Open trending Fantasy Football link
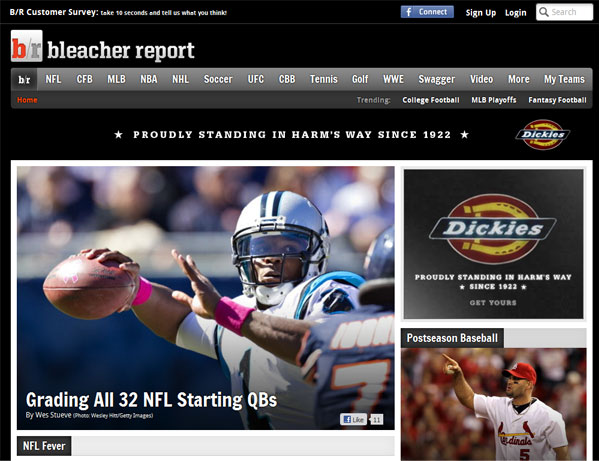The image size is (600, 461). (558, 100)
